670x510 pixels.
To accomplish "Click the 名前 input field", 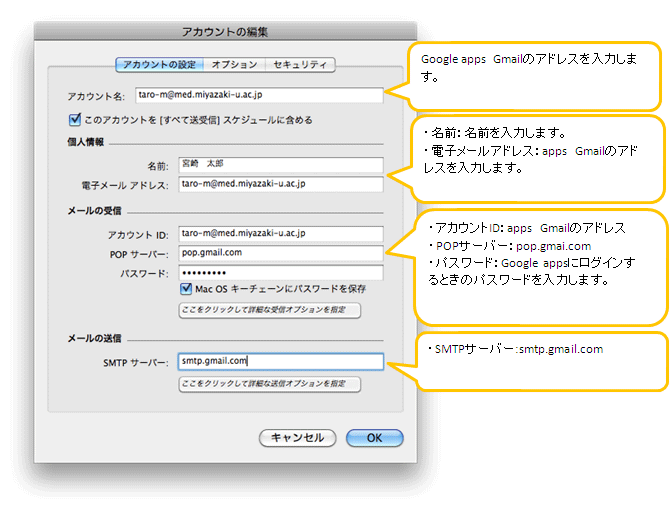I will [280, 164].
